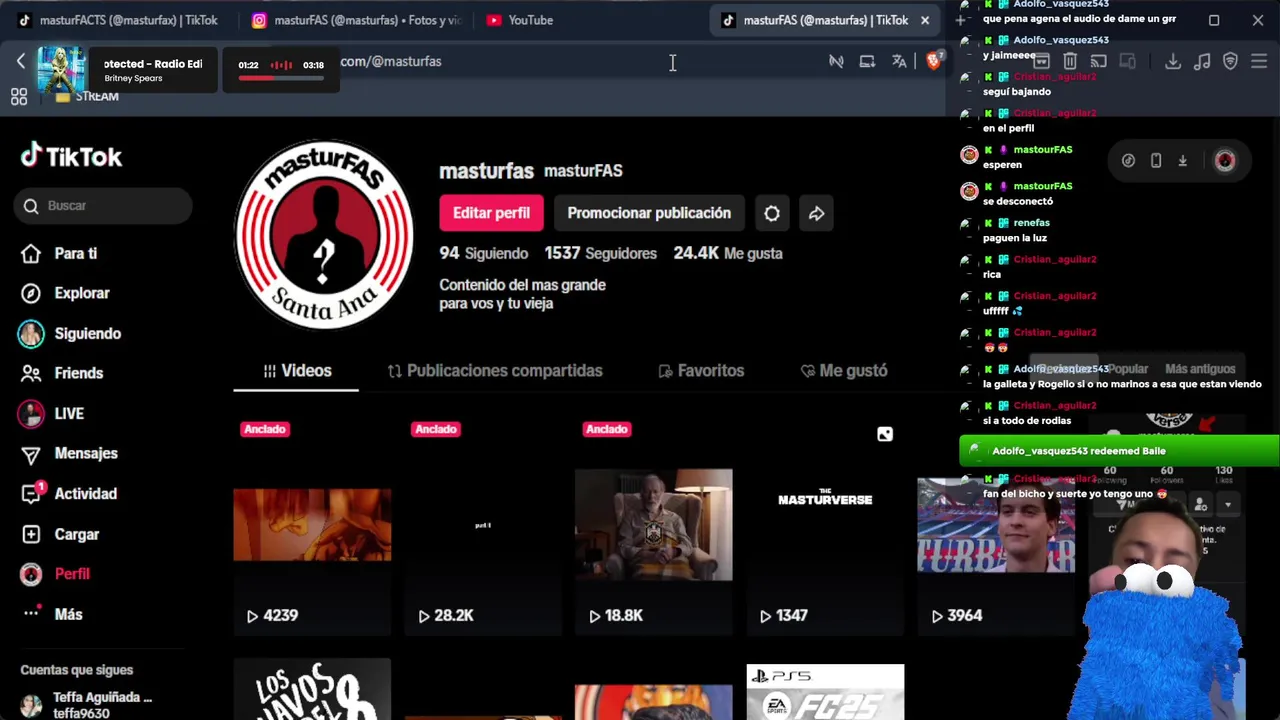Click the download arrow icon in TikTok top bar
The width and height of the screenshot is (1280, 720).
click(x=1183, y=161)
